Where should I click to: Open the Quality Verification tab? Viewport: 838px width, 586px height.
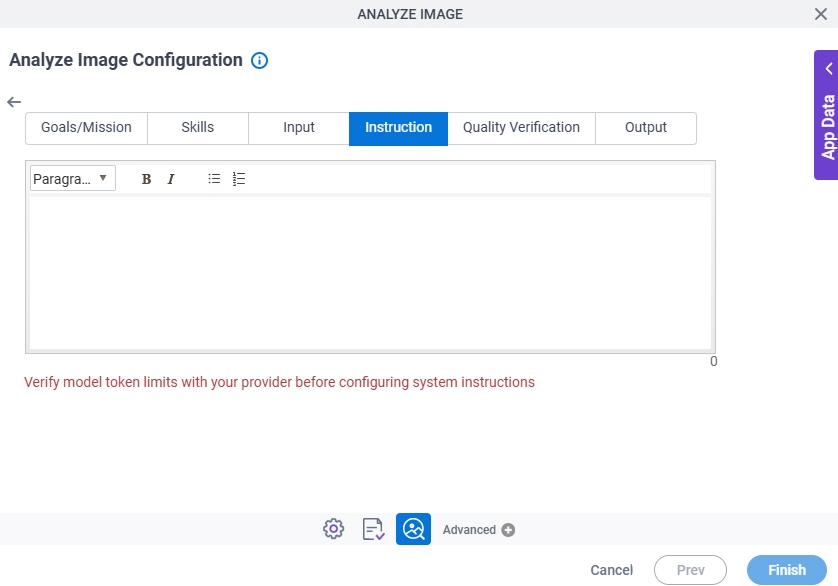[521, 128]
